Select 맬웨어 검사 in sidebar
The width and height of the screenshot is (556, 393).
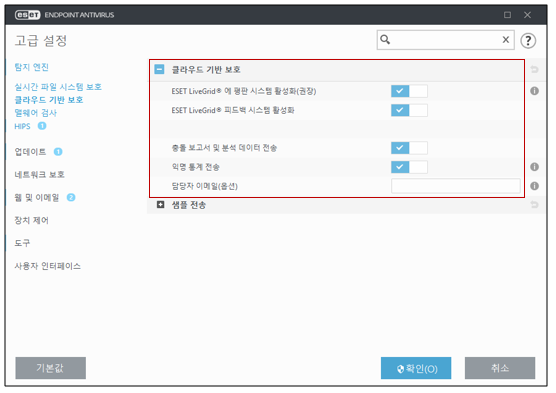point(35,113)
